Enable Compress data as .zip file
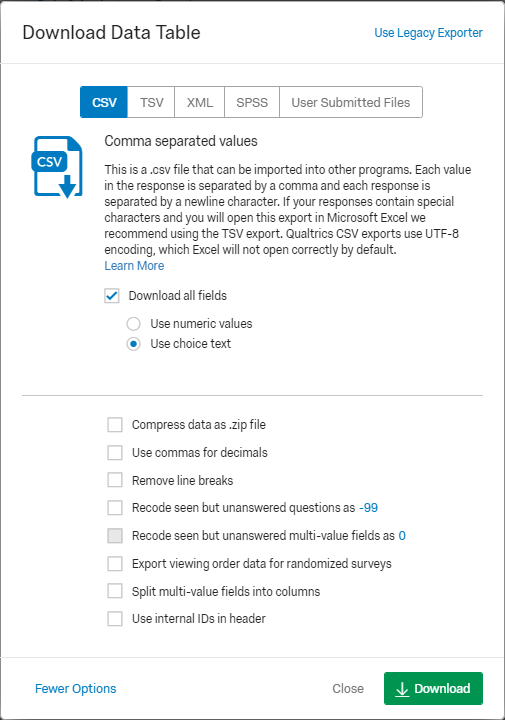 (x=115, y=425)
